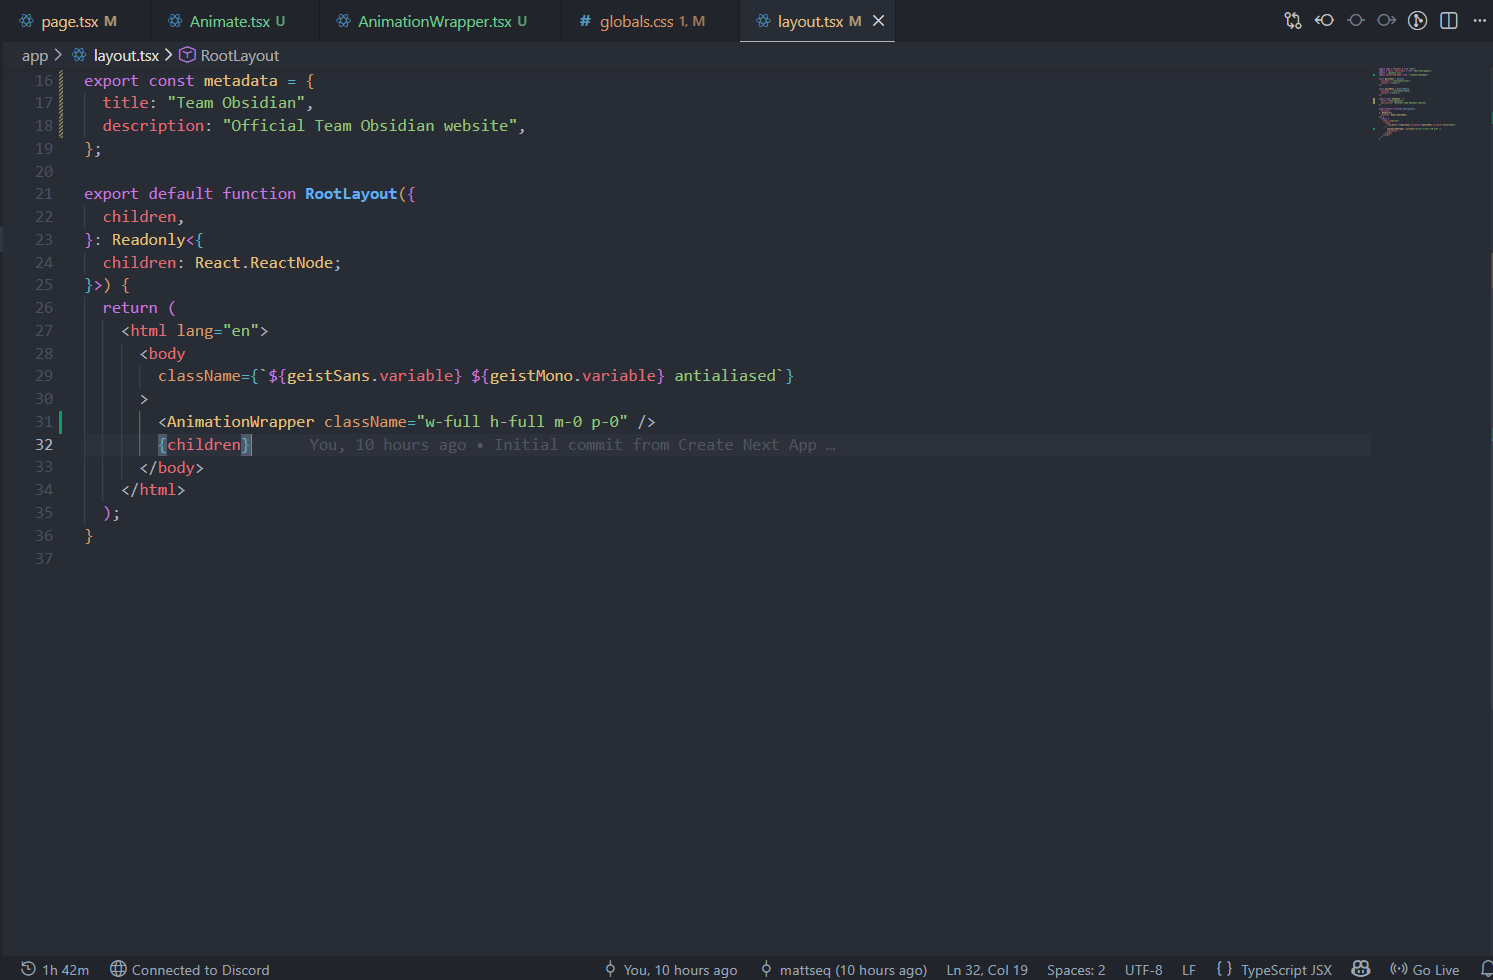Click the Open Changes compare icon

tap(1293, 21)
